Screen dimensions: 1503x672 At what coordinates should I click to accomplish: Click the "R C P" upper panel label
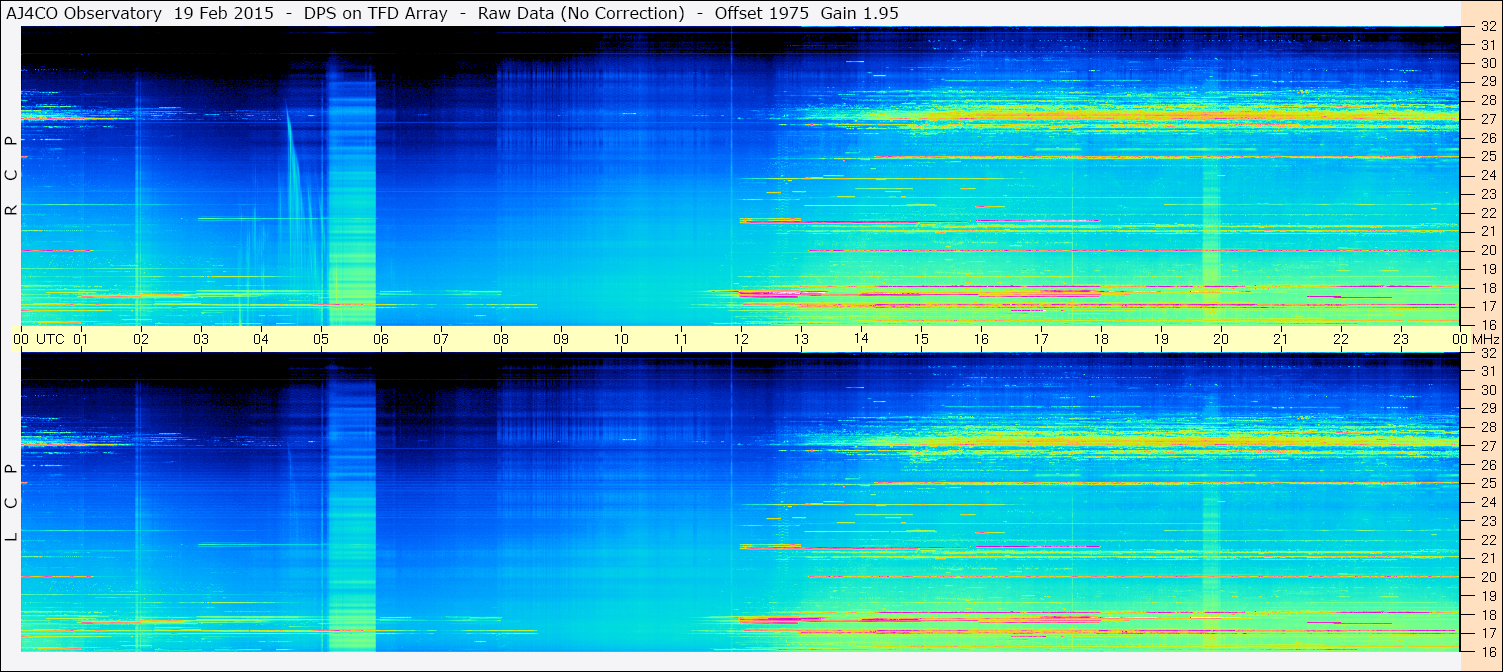(x=11, y=176)
